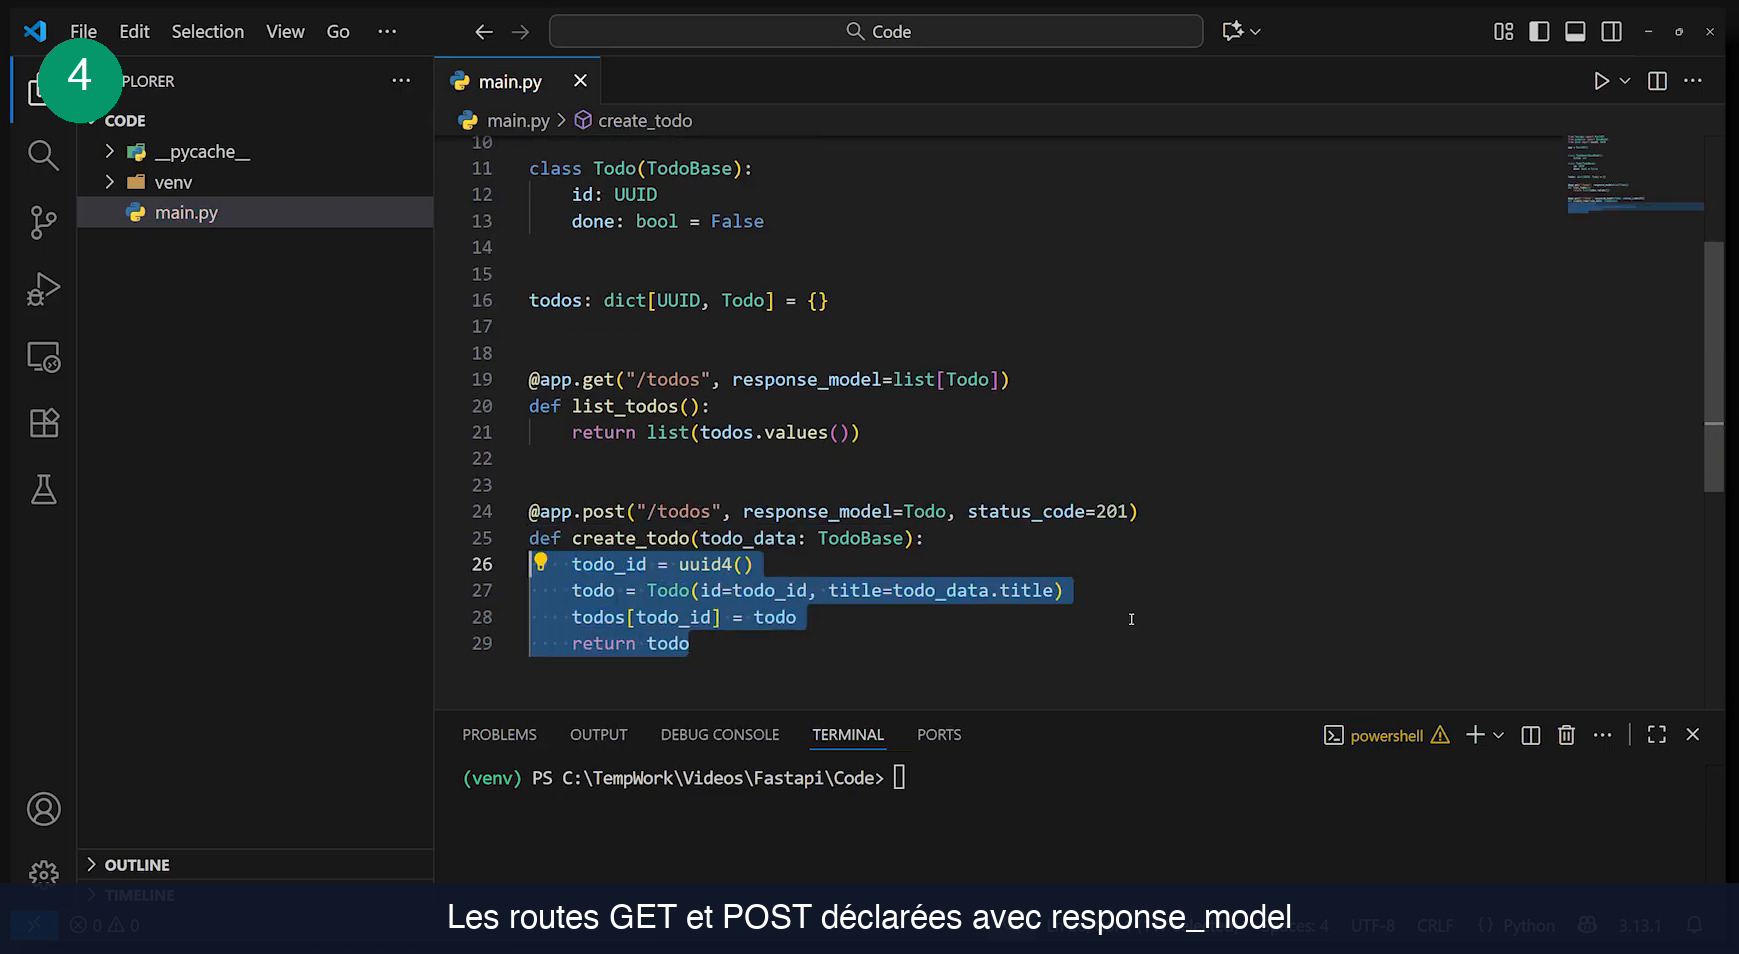
Task: Open new terminal profile dropdown
Action: click(x=1498, y=735)
